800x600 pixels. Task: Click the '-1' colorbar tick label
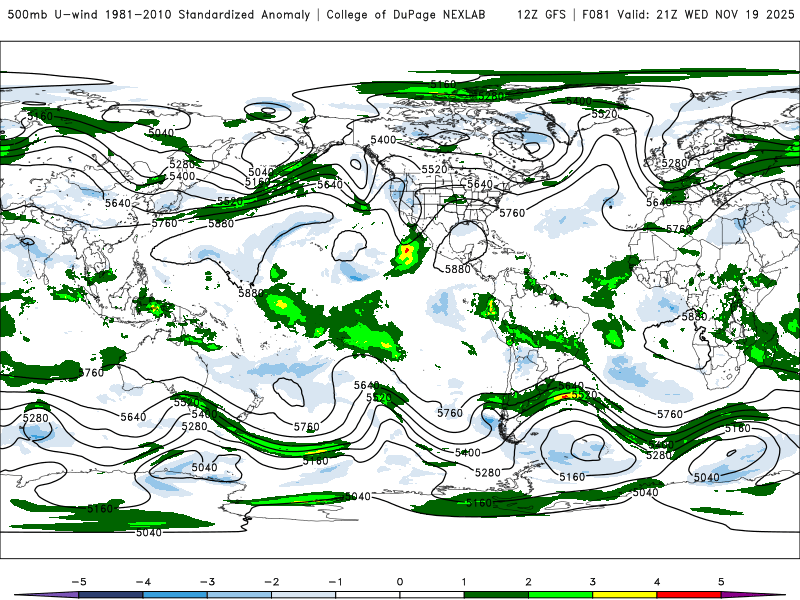[336, 582]
